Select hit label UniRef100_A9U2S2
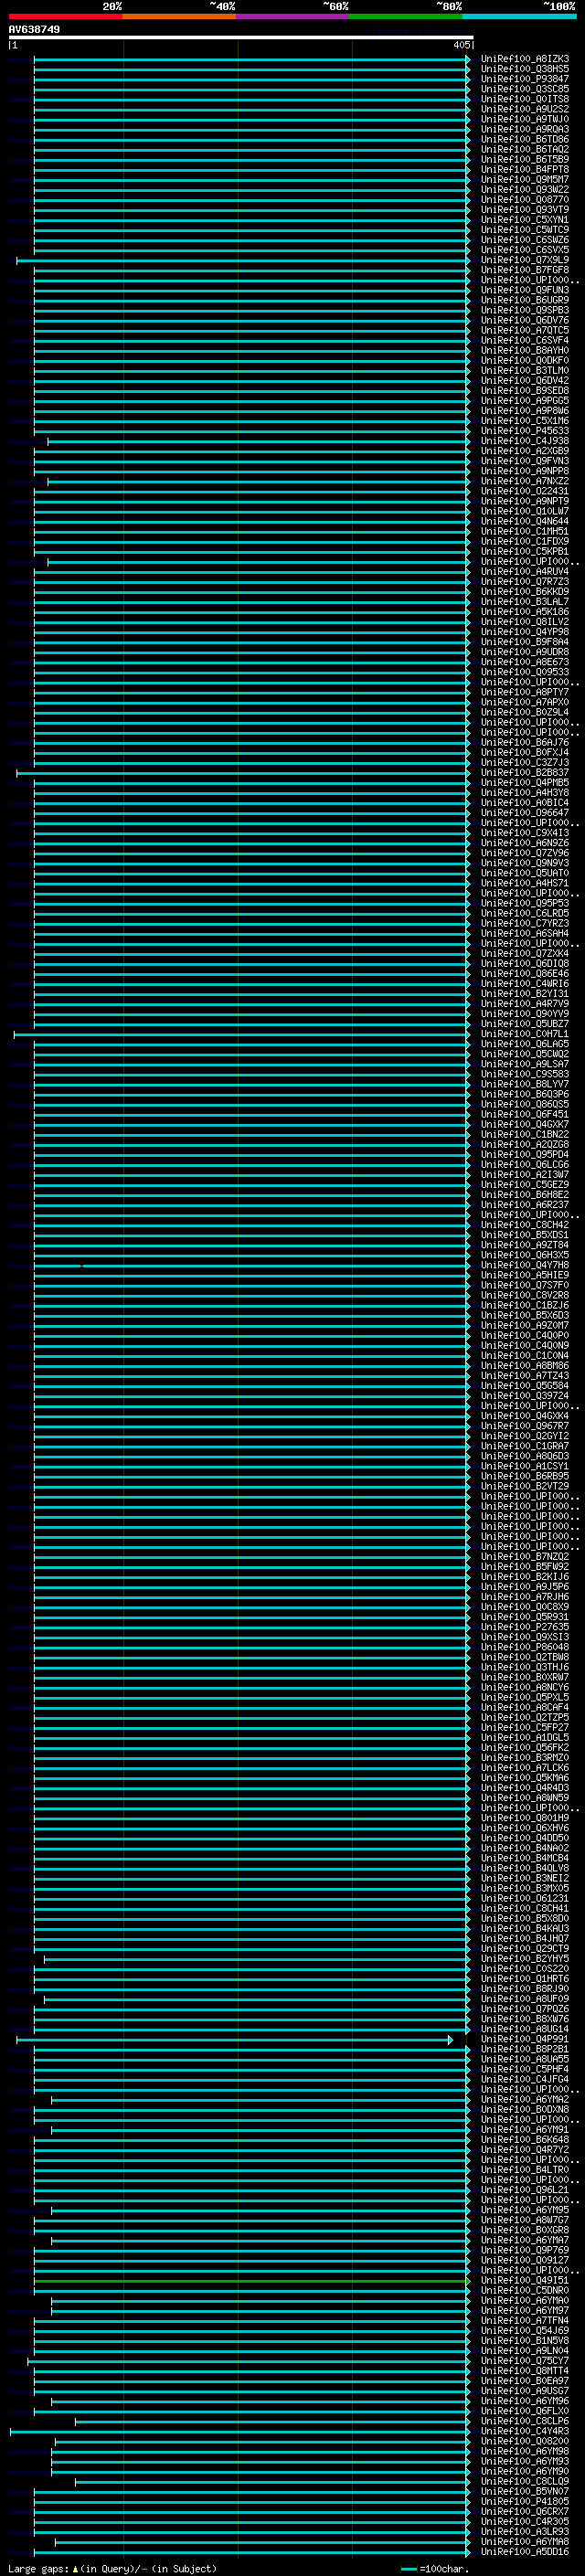The height and width of the screenshot is (2576, 585). pyautogui.click(x=525, y=109)
